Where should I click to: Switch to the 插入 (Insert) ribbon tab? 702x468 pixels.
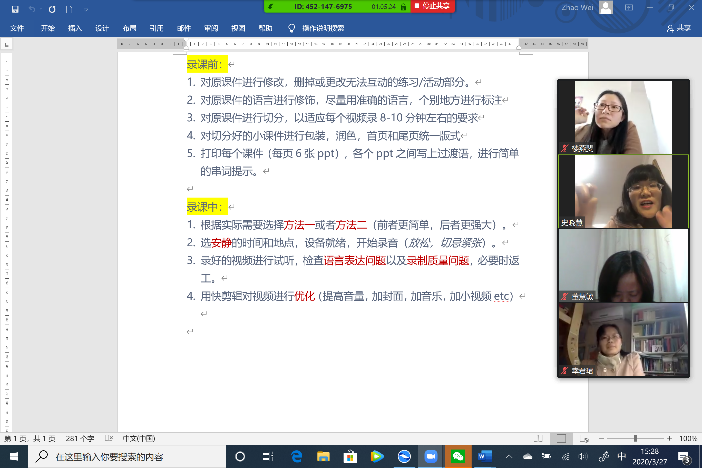(x=75, y=29)
